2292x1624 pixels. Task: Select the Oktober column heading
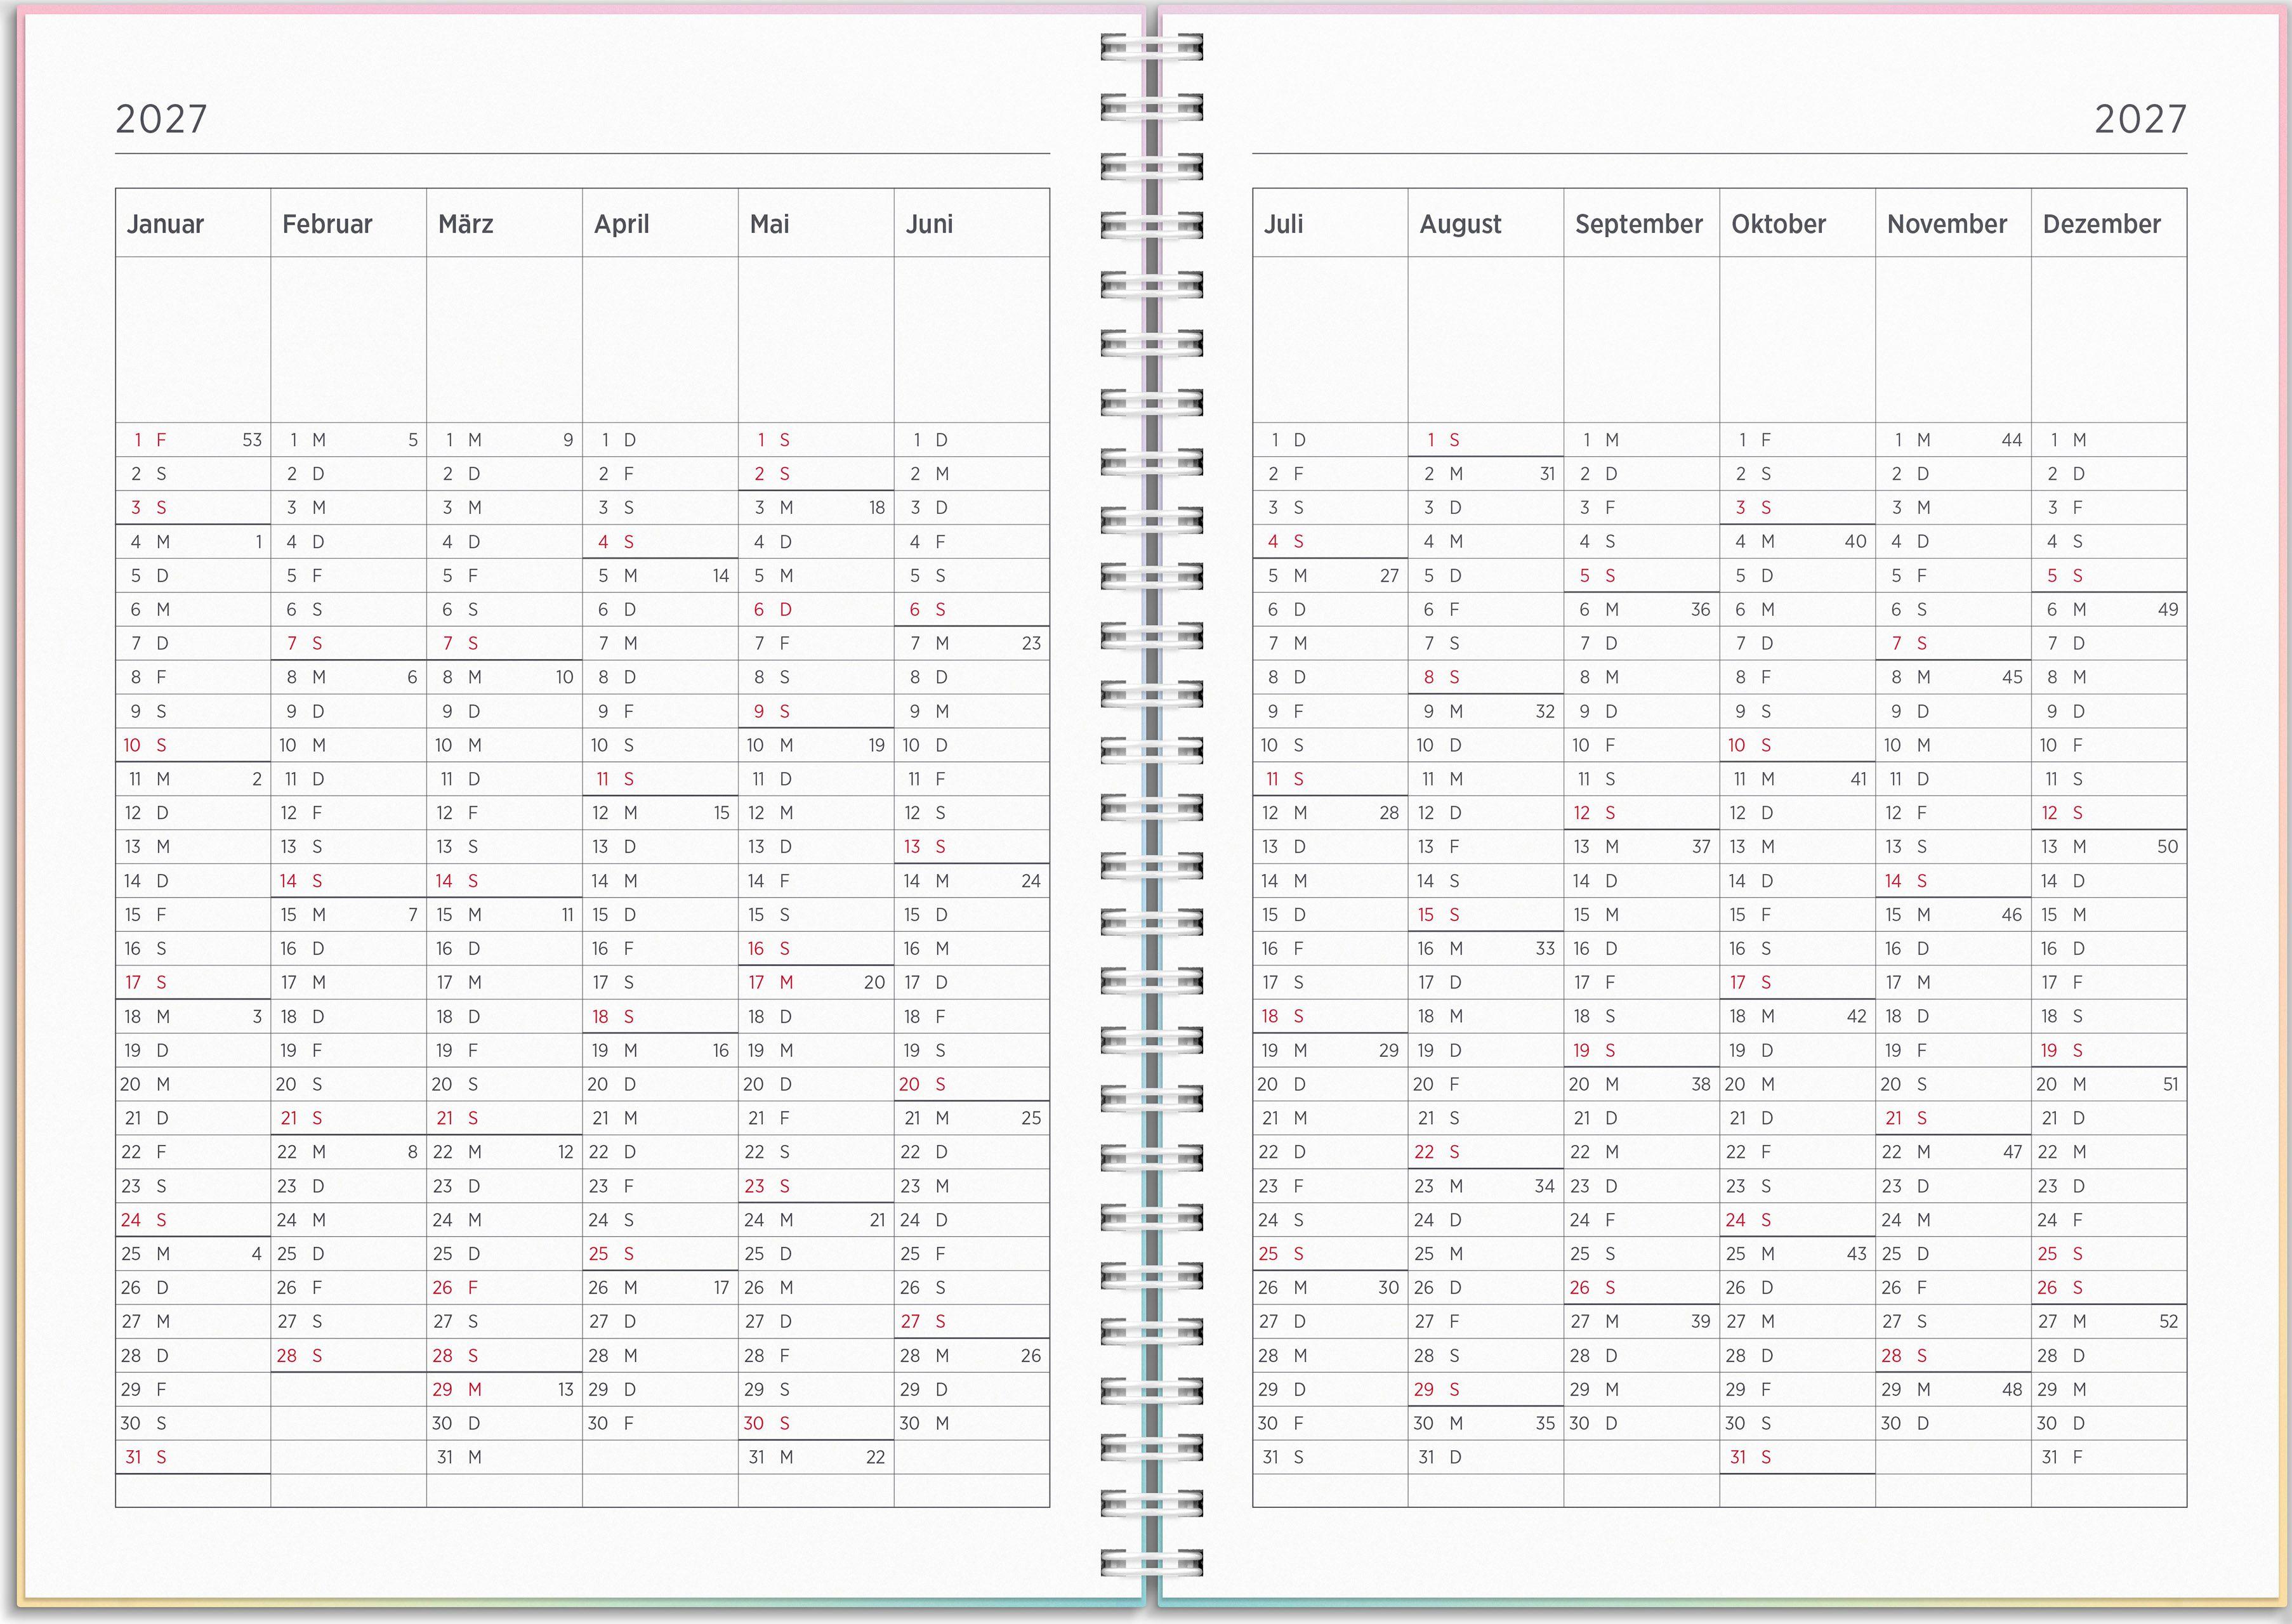1778,224
